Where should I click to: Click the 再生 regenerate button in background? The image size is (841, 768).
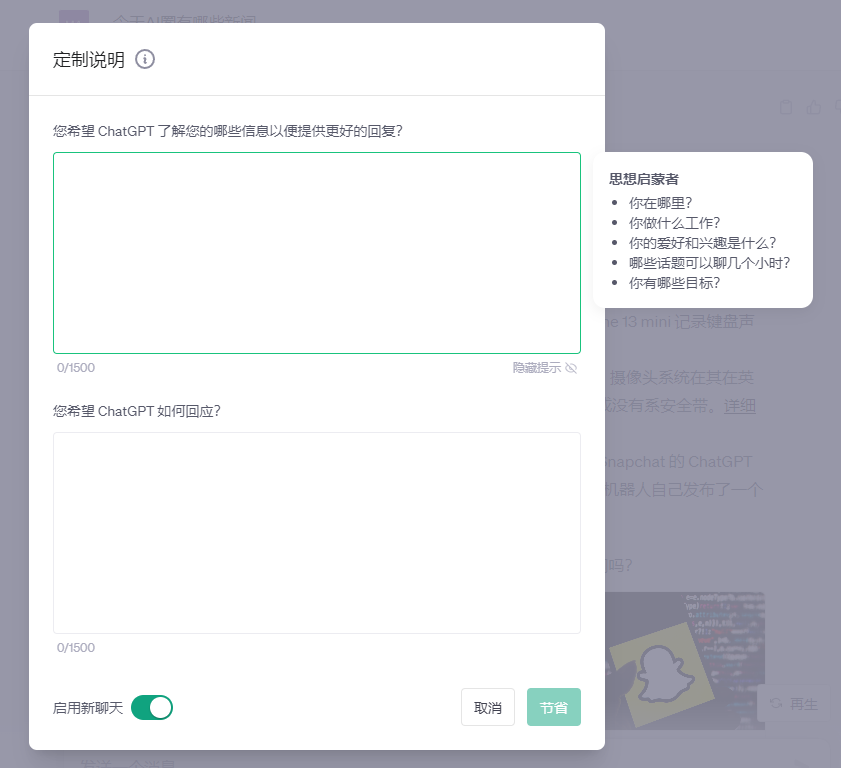tap(794, 704)
